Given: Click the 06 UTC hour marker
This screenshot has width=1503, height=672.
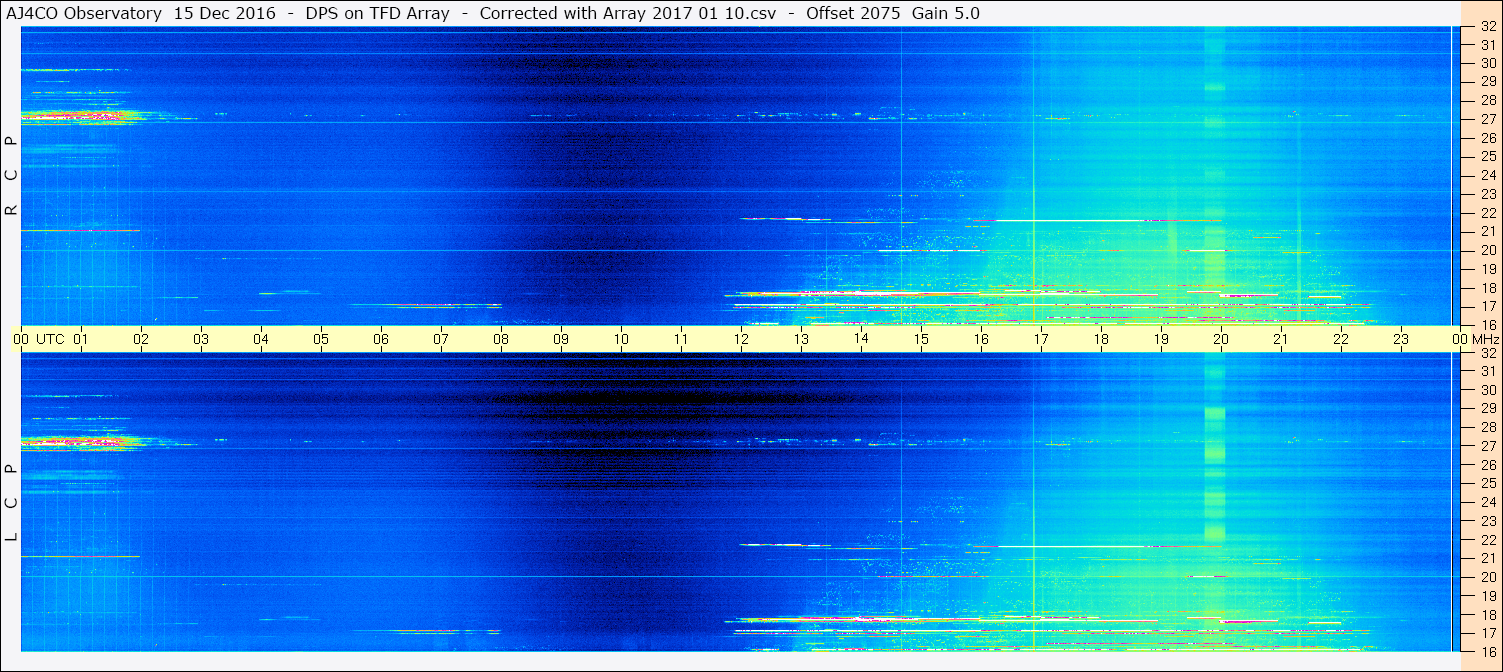Looking at the screenshot, I should click(381, 339).
